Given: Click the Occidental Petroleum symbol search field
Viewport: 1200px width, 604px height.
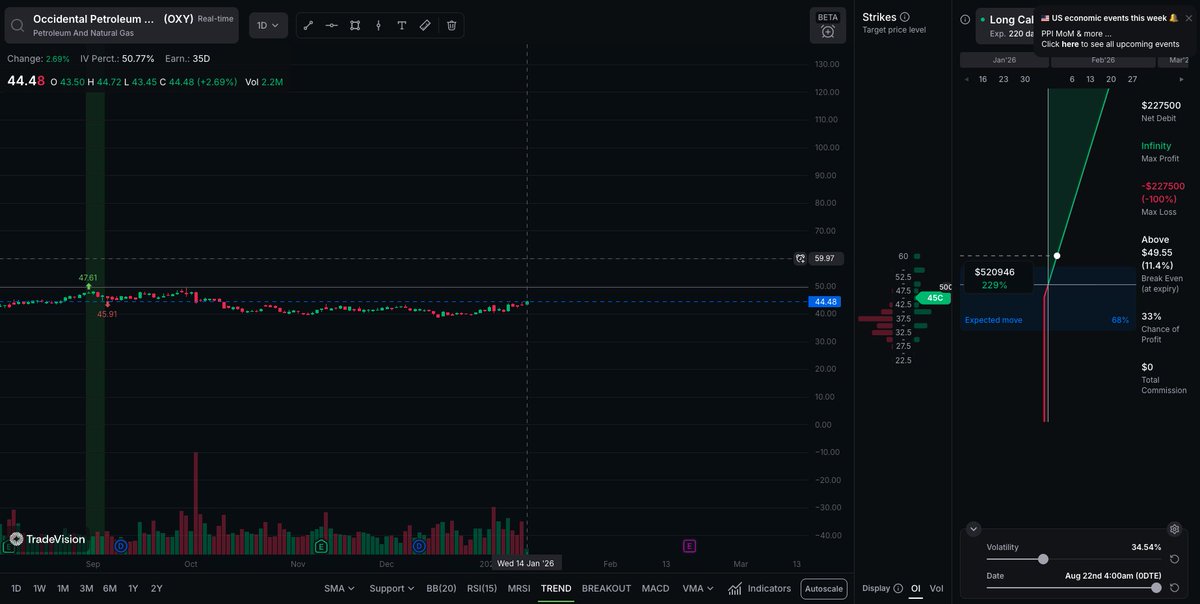Looking at the screenshot, I should [121, 25].
